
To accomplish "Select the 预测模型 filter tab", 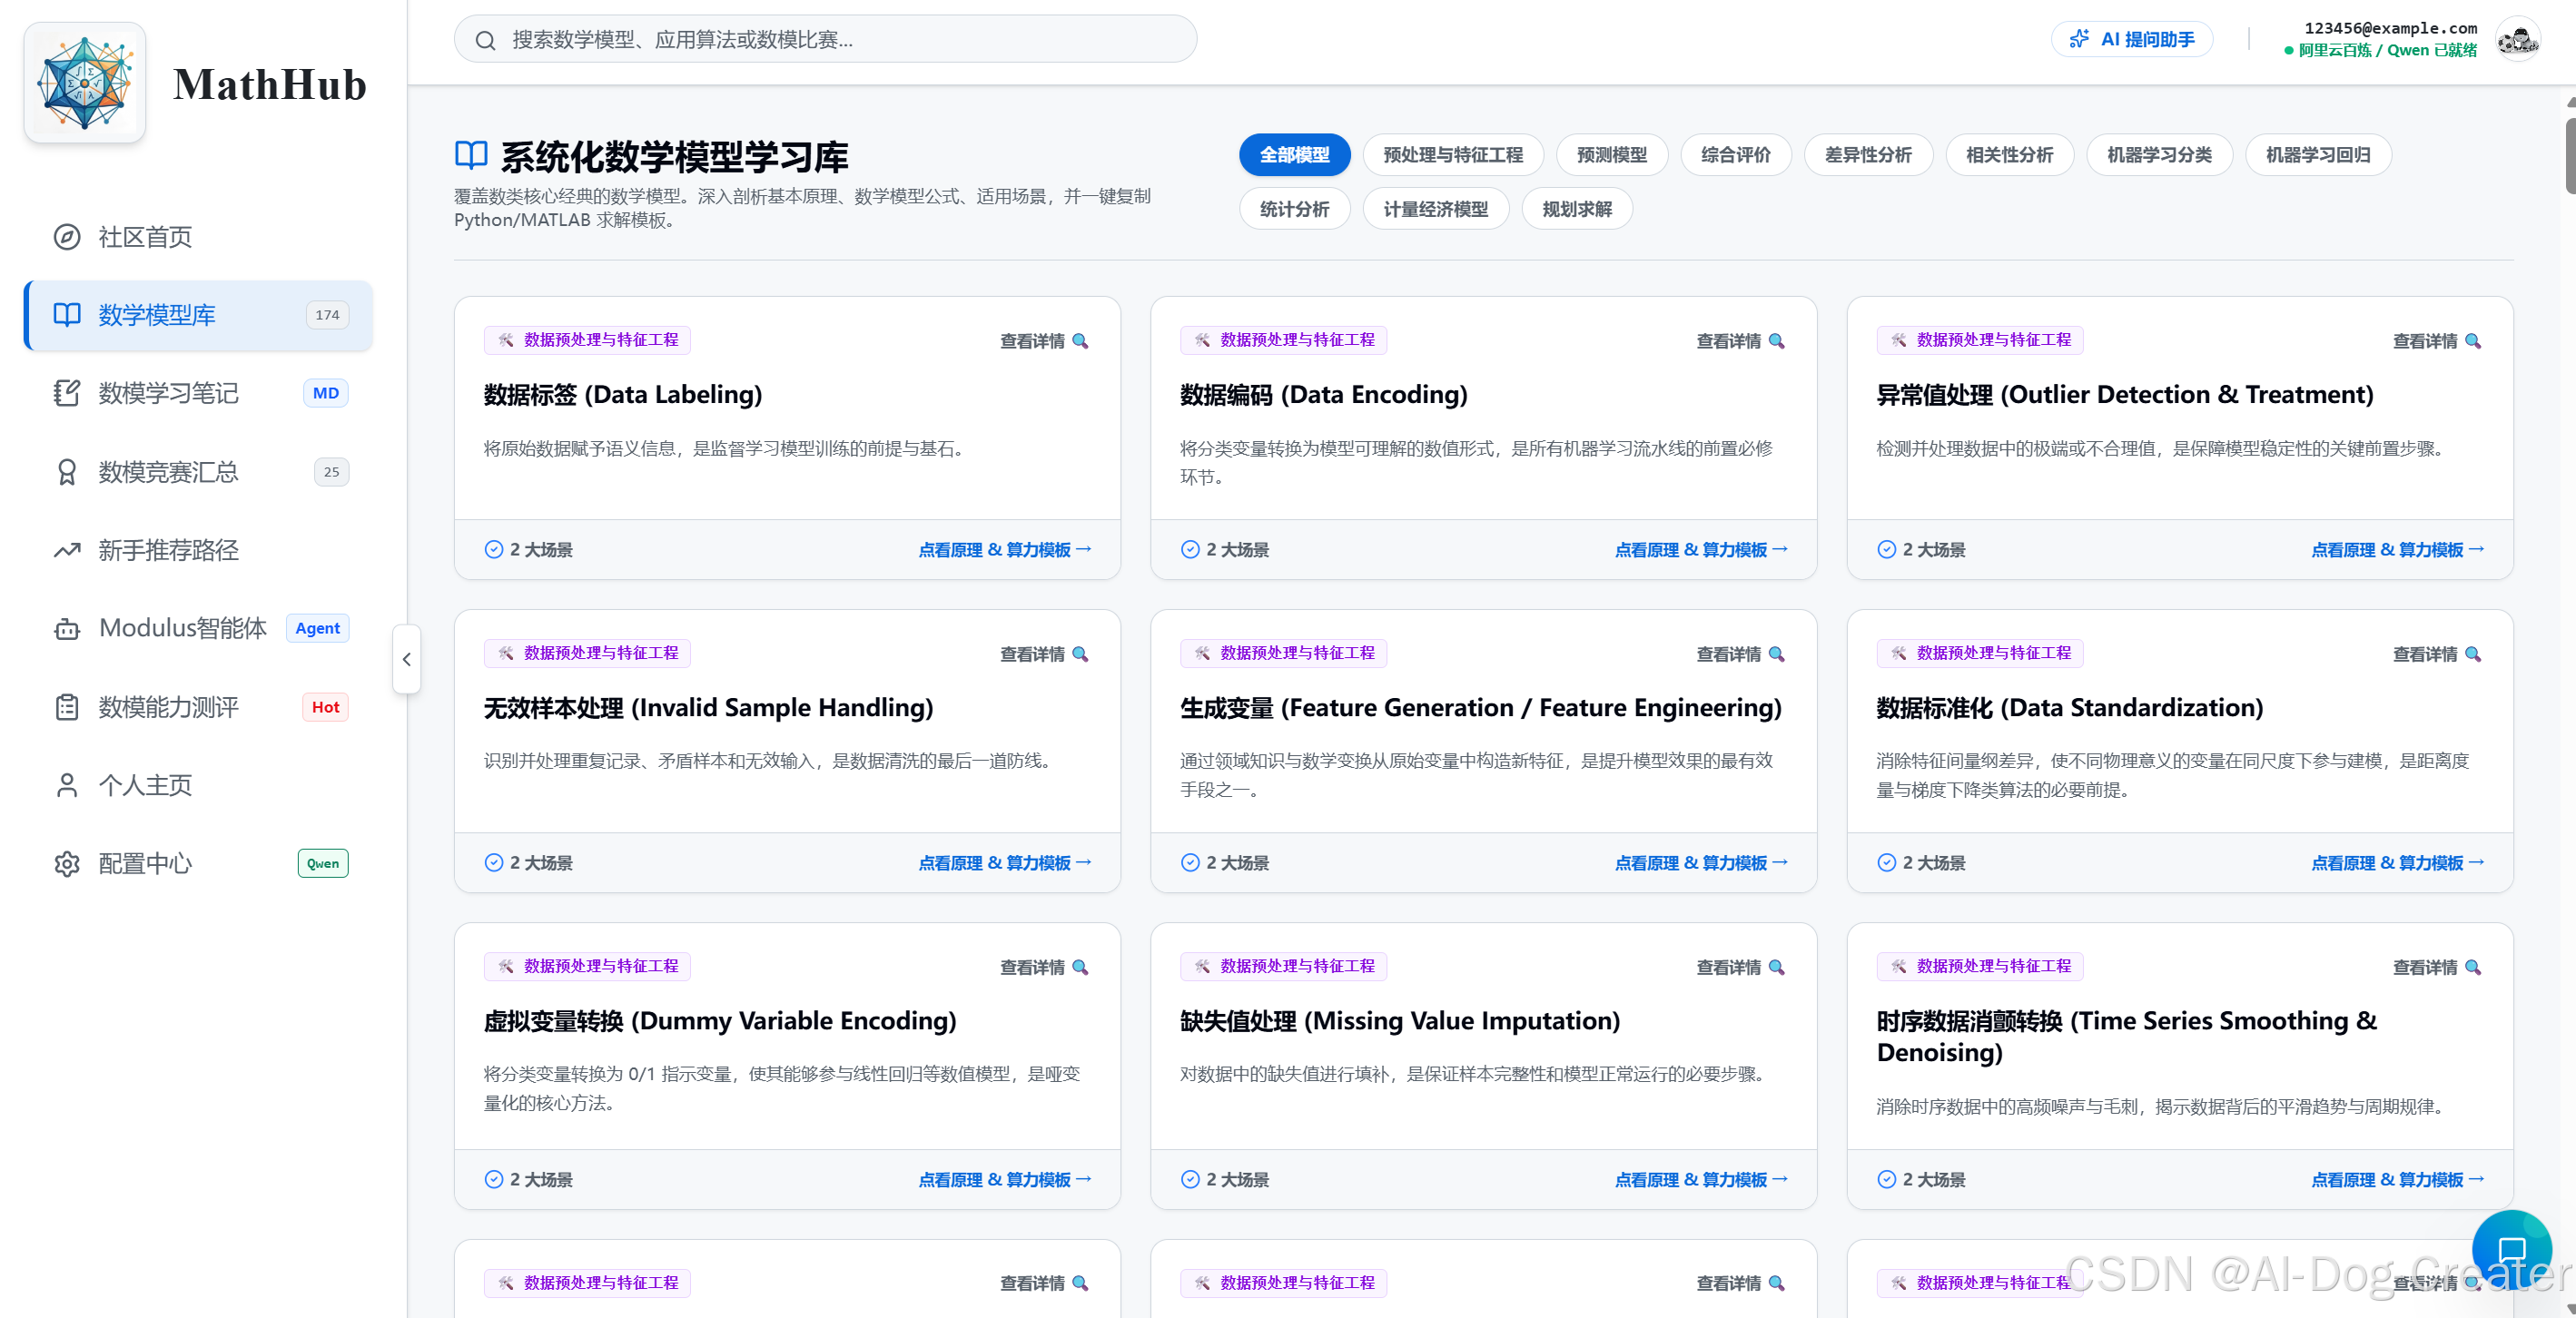I will [1612, 155].
